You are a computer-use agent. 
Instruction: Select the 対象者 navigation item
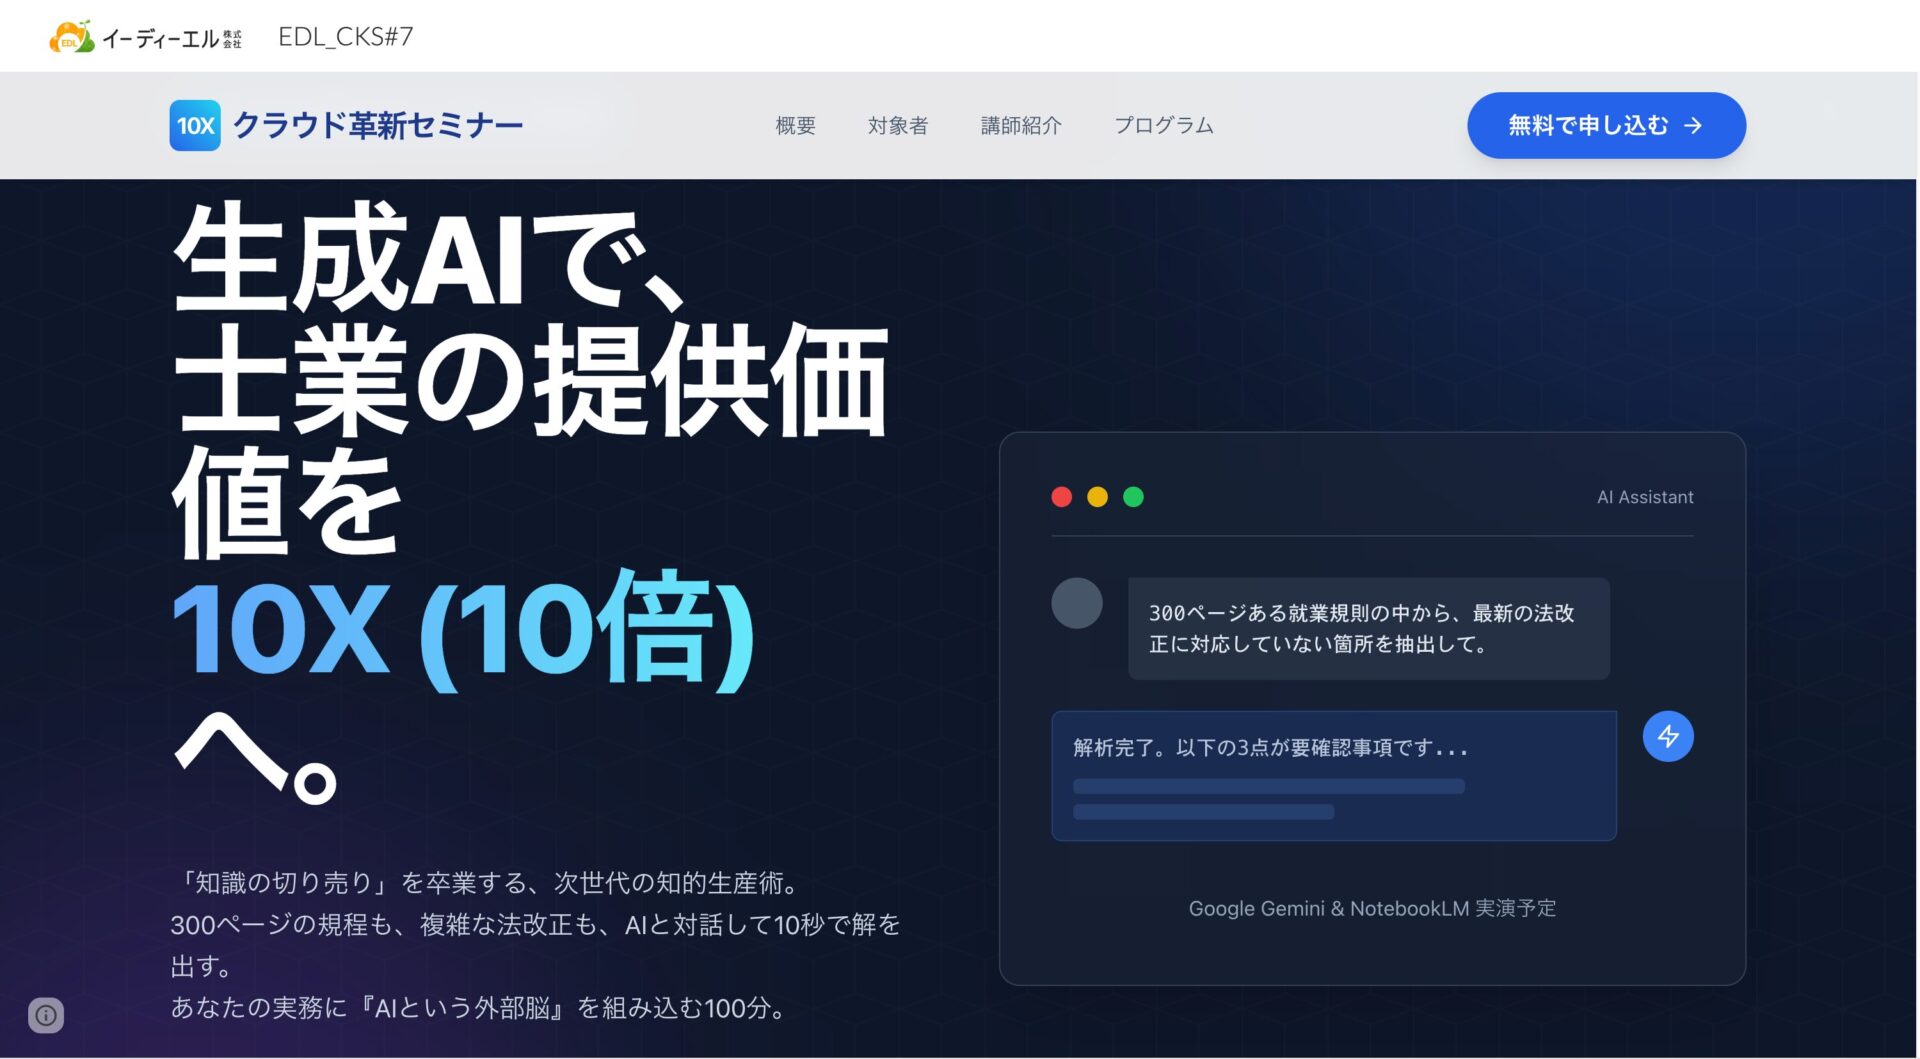click(898, 125)
